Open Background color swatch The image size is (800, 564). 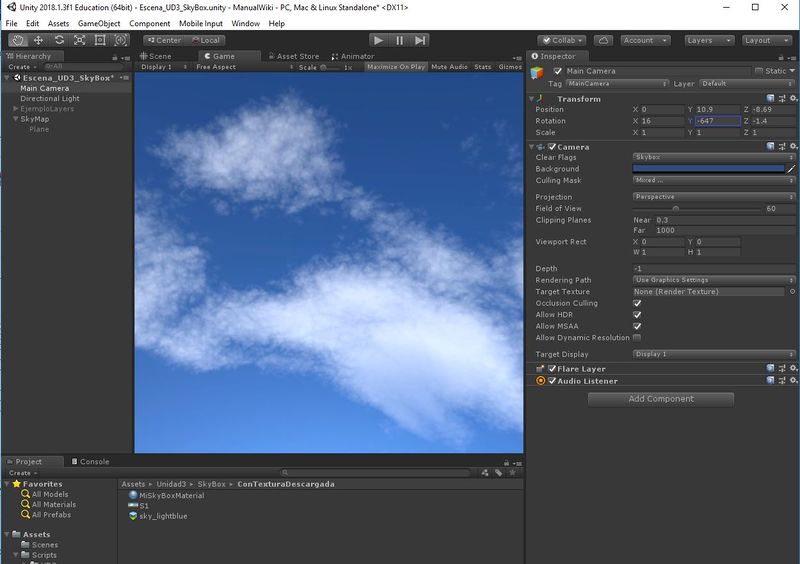(708, 168)
